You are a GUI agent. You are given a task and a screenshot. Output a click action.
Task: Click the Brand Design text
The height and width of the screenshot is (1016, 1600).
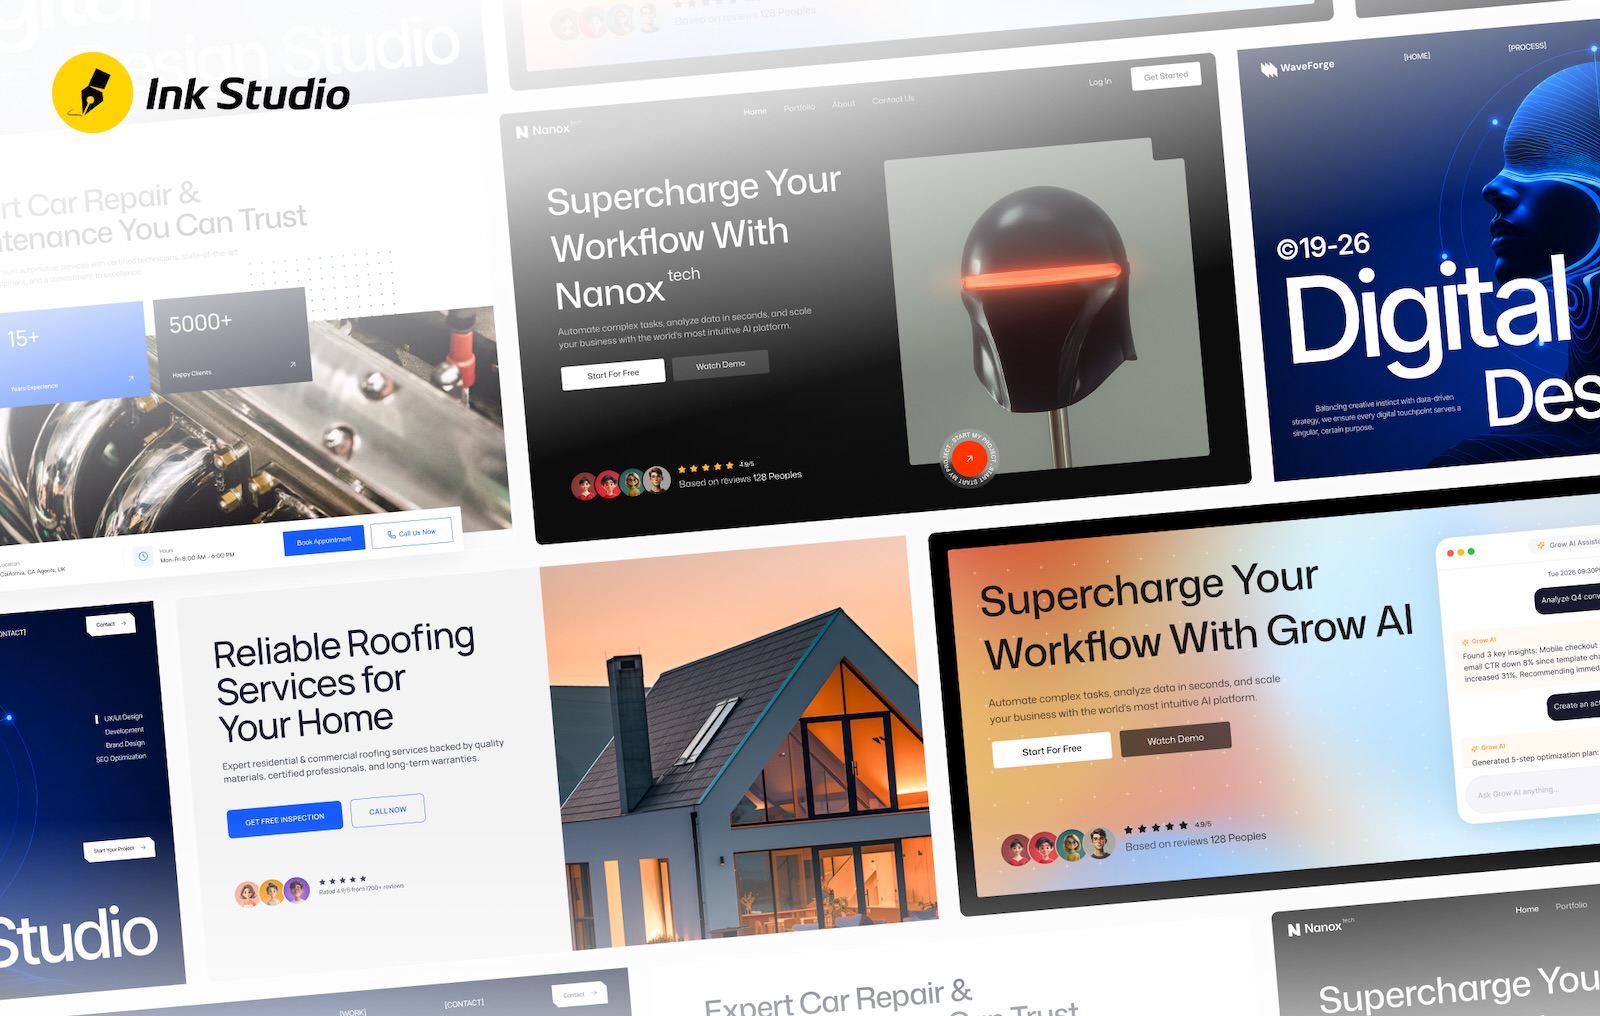(x=125, y=744)
